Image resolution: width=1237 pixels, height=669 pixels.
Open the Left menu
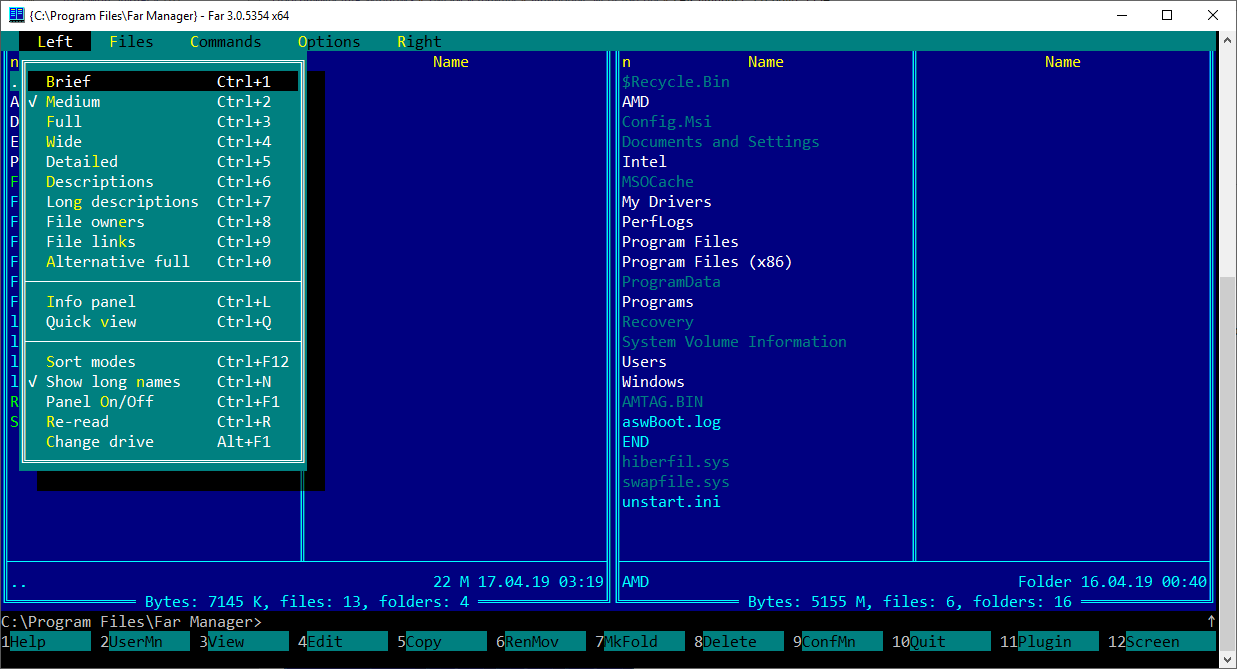click(55, 42)
